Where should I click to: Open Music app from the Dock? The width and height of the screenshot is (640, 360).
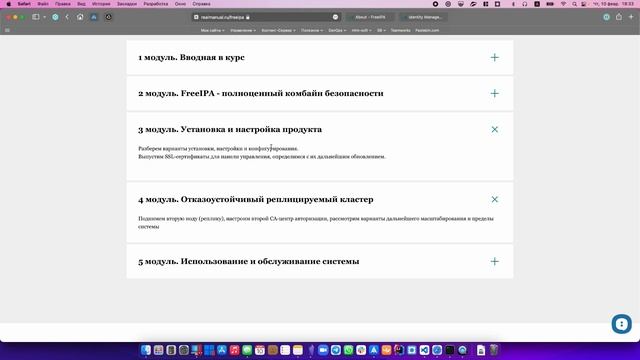(x=234, y=350)
